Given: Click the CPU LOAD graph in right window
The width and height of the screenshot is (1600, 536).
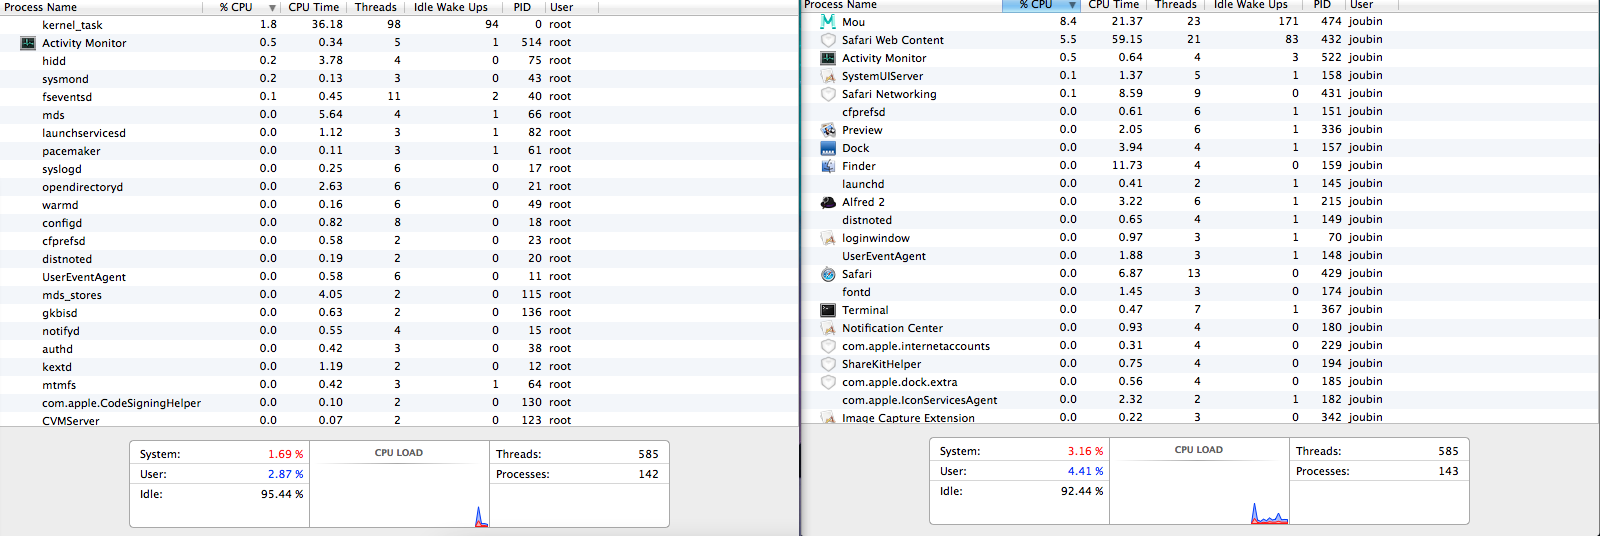Looking at the screenshot, I should tap(1199, 481).
